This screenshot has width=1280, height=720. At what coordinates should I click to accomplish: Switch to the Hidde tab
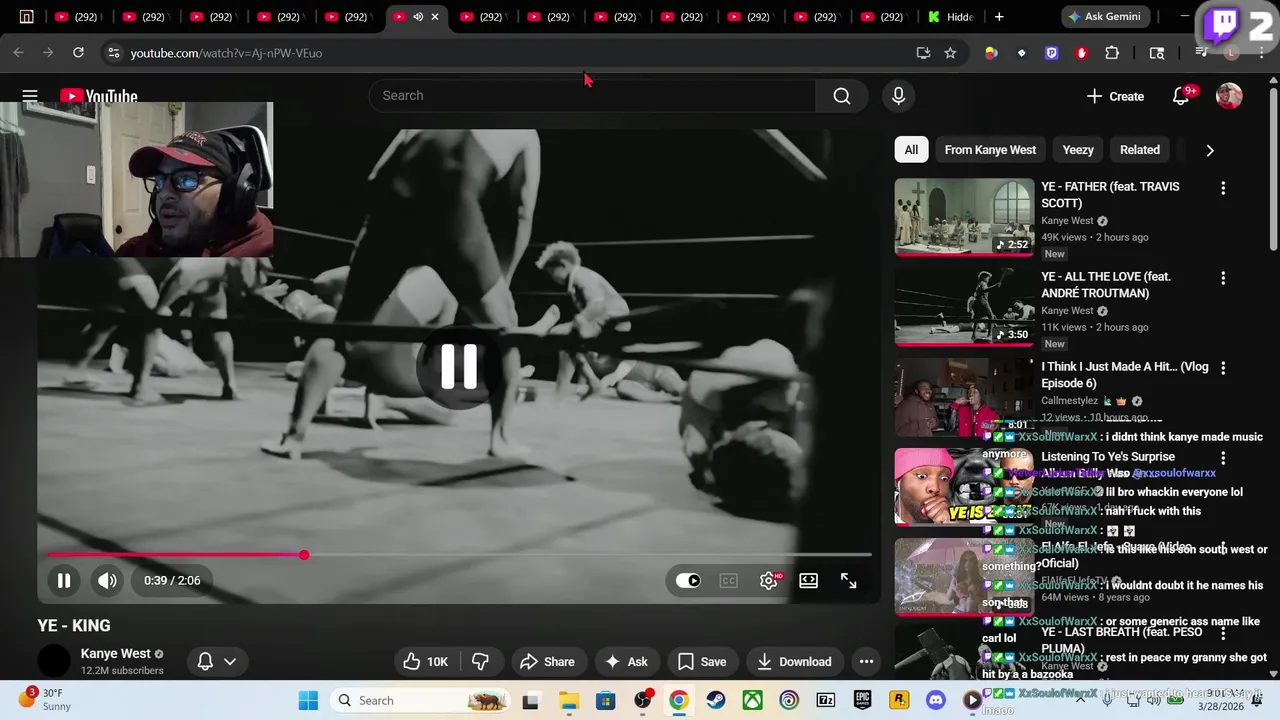(x=948, y=17)
